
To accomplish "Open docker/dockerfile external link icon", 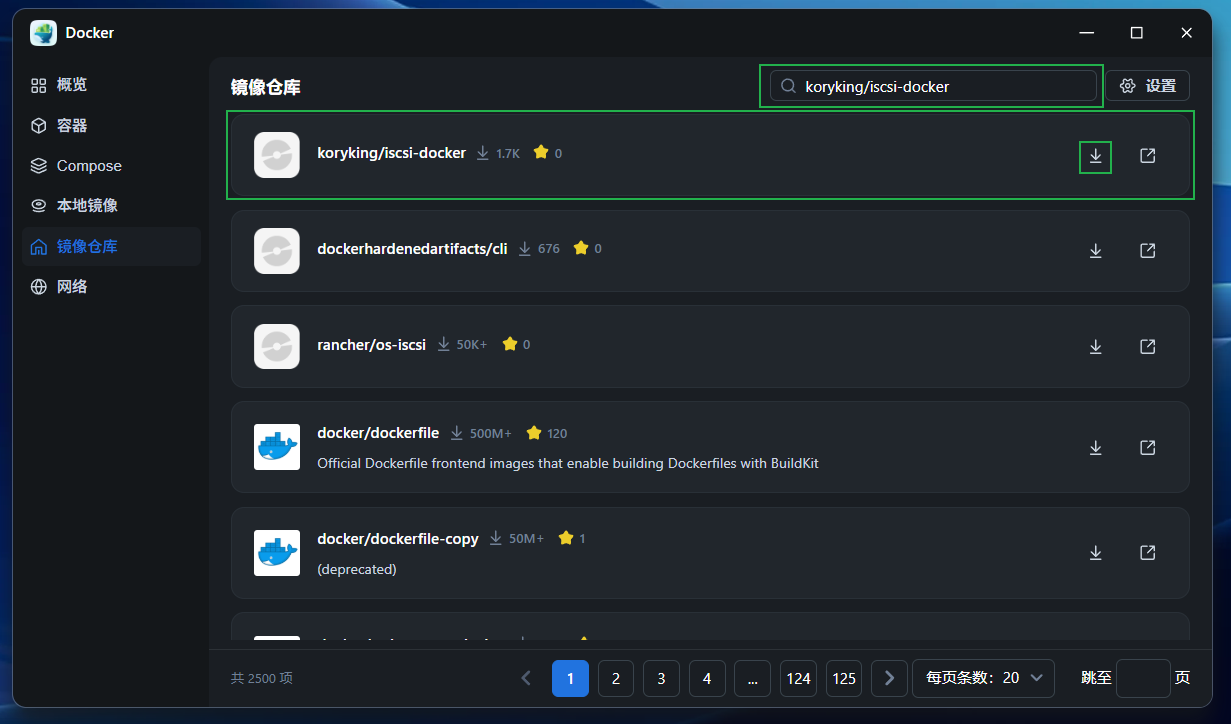I will coord(1148,447).
